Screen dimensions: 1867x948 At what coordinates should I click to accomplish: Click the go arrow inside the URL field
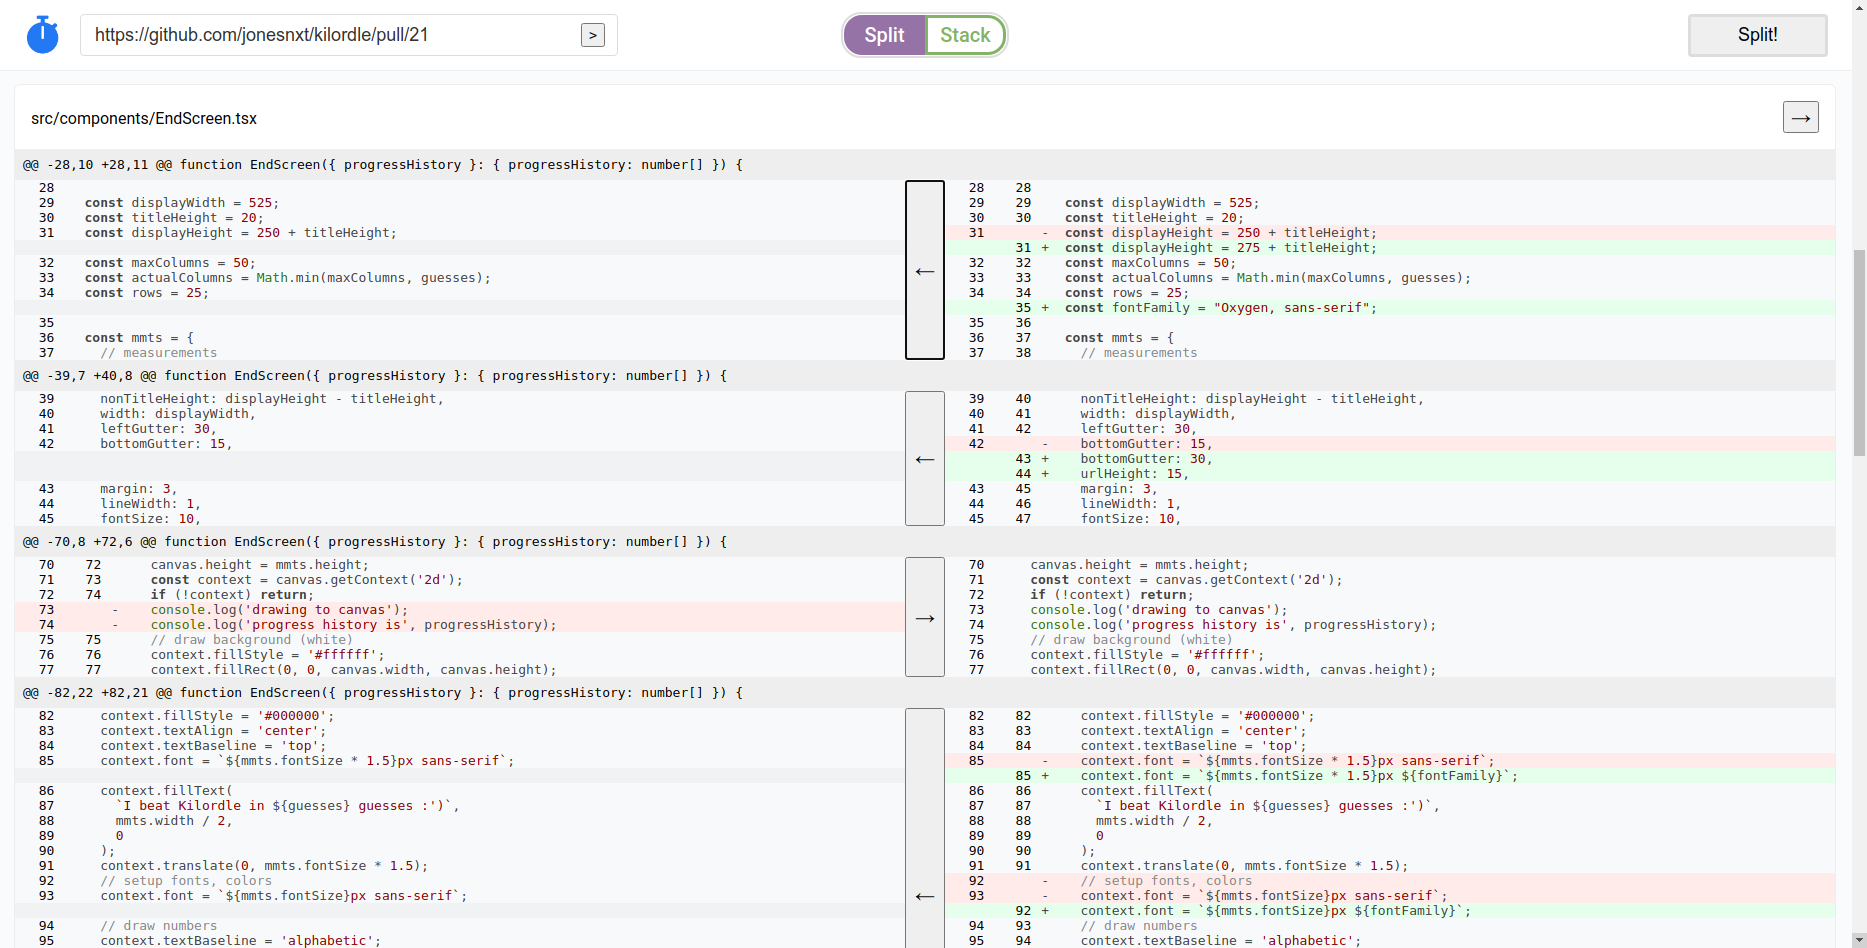593,35
